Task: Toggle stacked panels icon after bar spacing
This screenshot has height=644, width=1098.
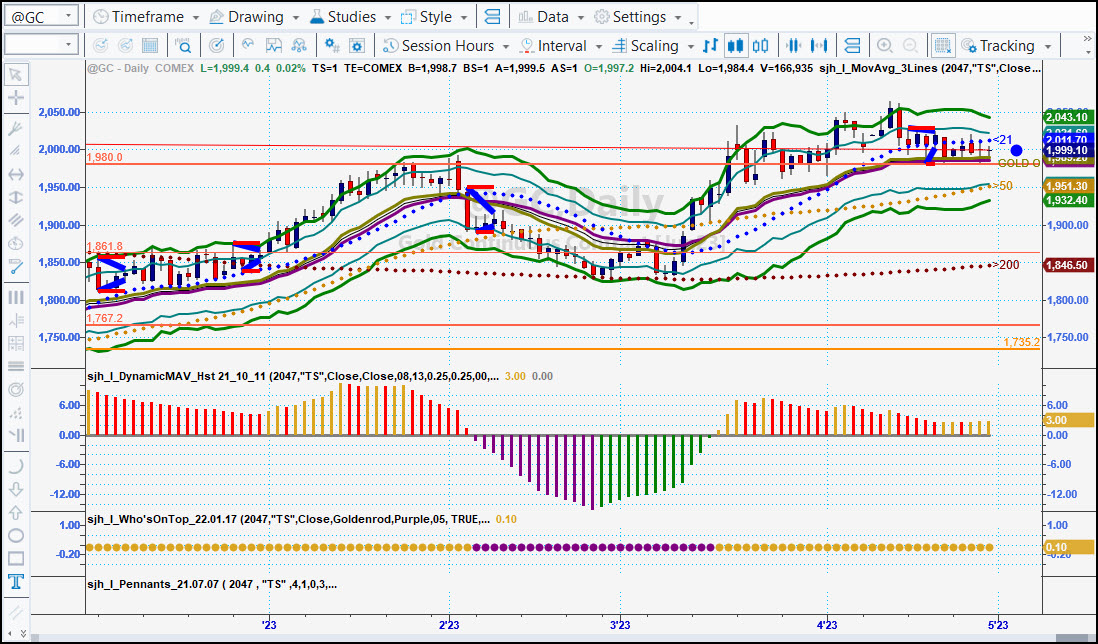Action: (x=852, y=46)
